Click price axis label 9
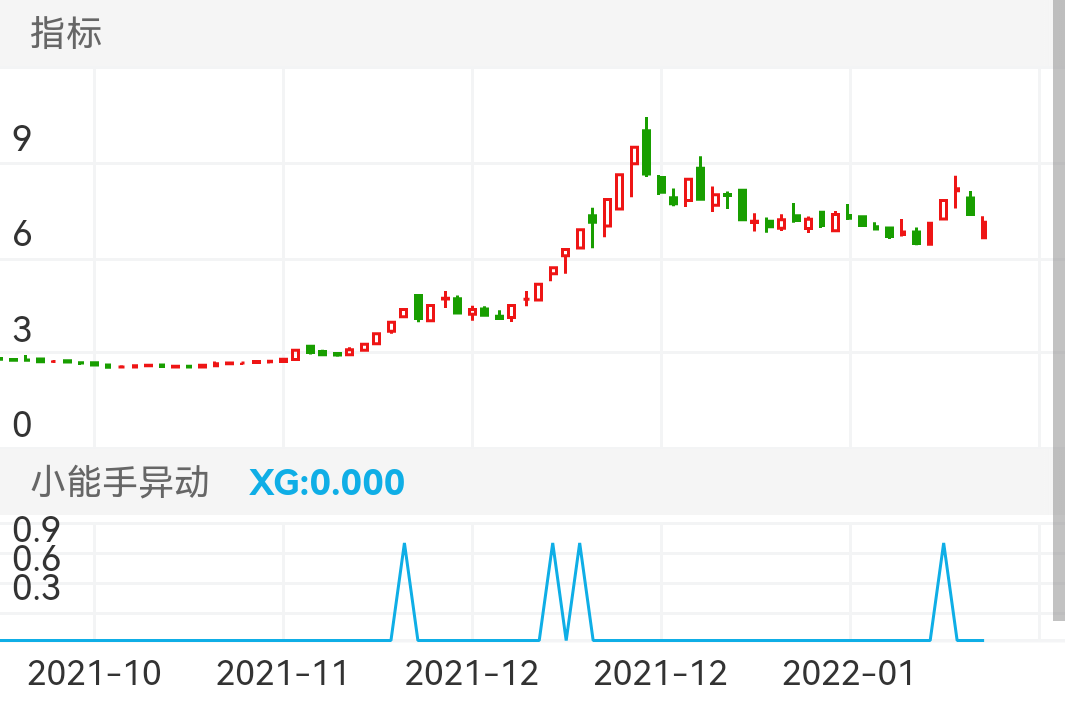 point(22,139)
